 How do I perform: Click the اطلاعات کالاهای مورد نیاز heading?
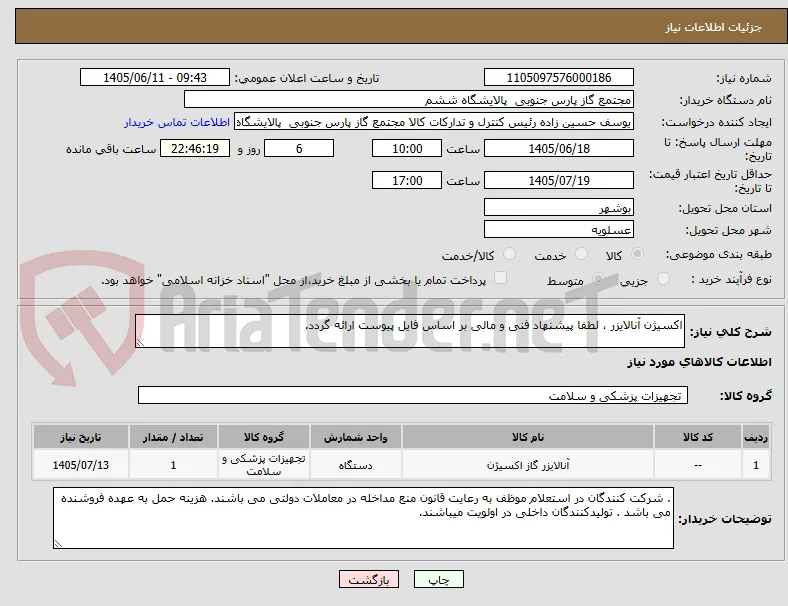[699, 362]
